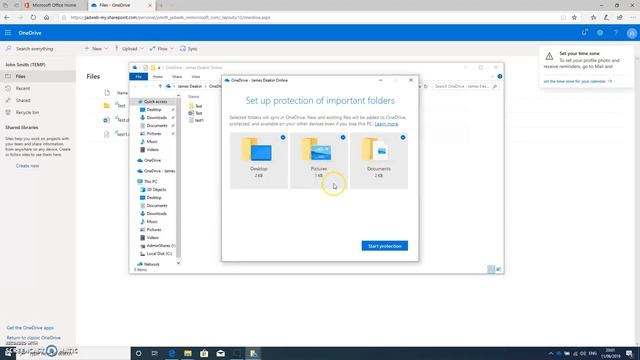Toggle the Documents folder selection check
Image resolution: width=640 pixels, height=360 pixels.
point(403,138)
